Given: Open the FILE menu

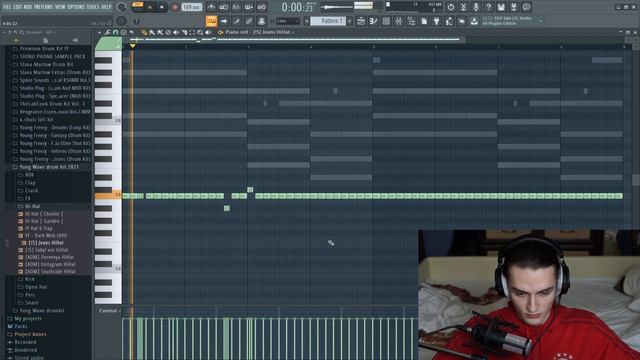Looking at the screenshot, I should point(7,7).
